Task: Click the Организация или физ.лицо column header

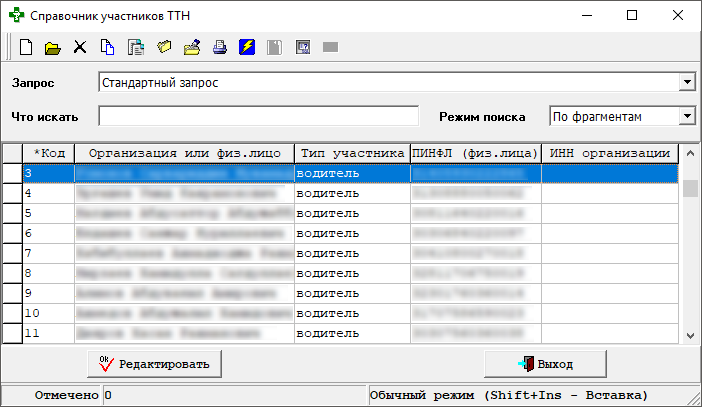Action: tap(184, 154)
